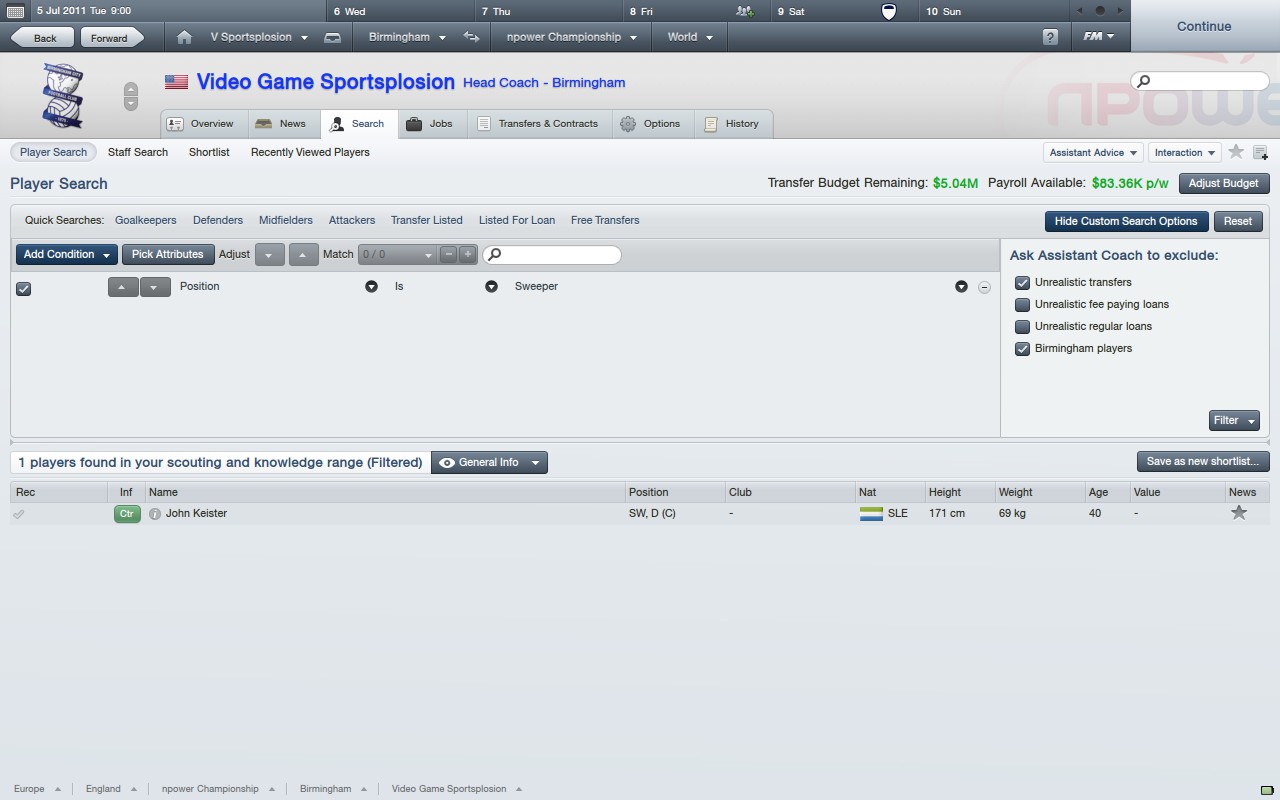Open the Saturday fixture shield icon

(x=888, y=12)
